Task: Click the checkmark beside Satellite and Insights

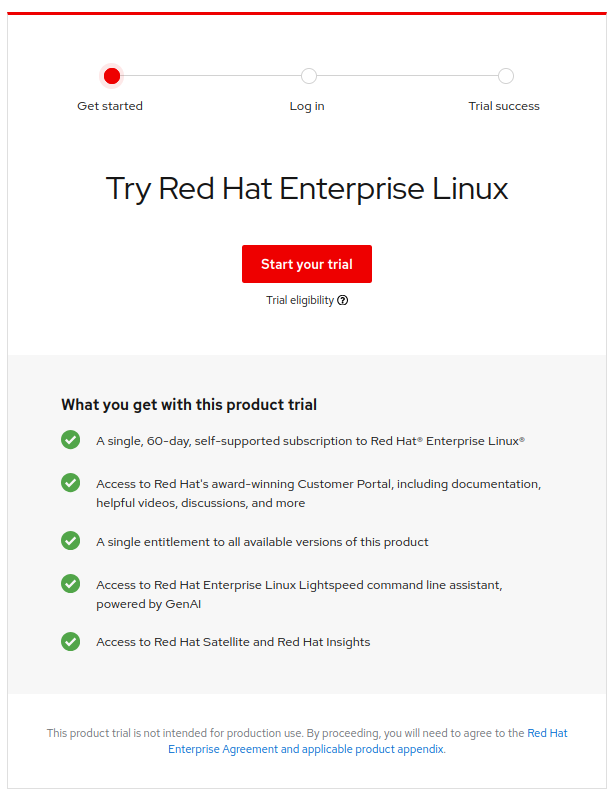Action: pyautogui.click(x=70, y=642)
